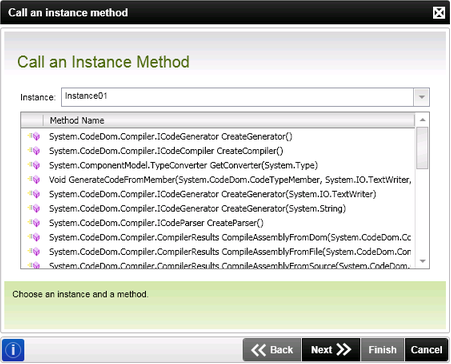Image resolution: width=451 pixels, height=364 pixels.
Task: Go to the Next step
Action: click(x=331, y=350)
